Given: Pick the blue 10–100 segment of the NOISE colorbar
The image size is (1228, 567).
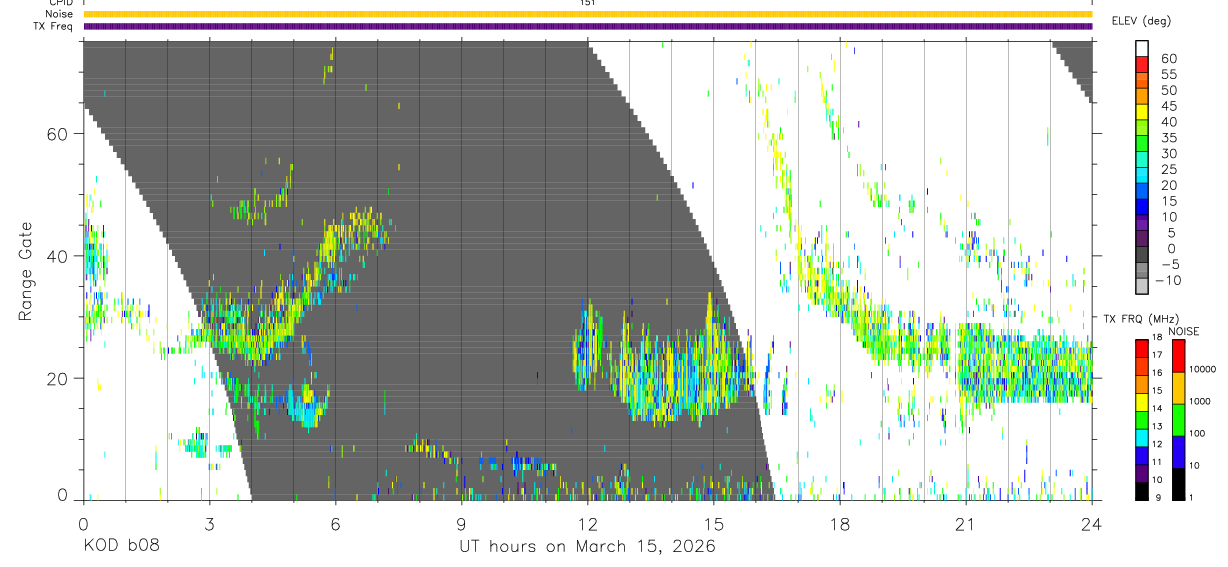Looking at the screenshot, I should click(x=1177, y=451).
